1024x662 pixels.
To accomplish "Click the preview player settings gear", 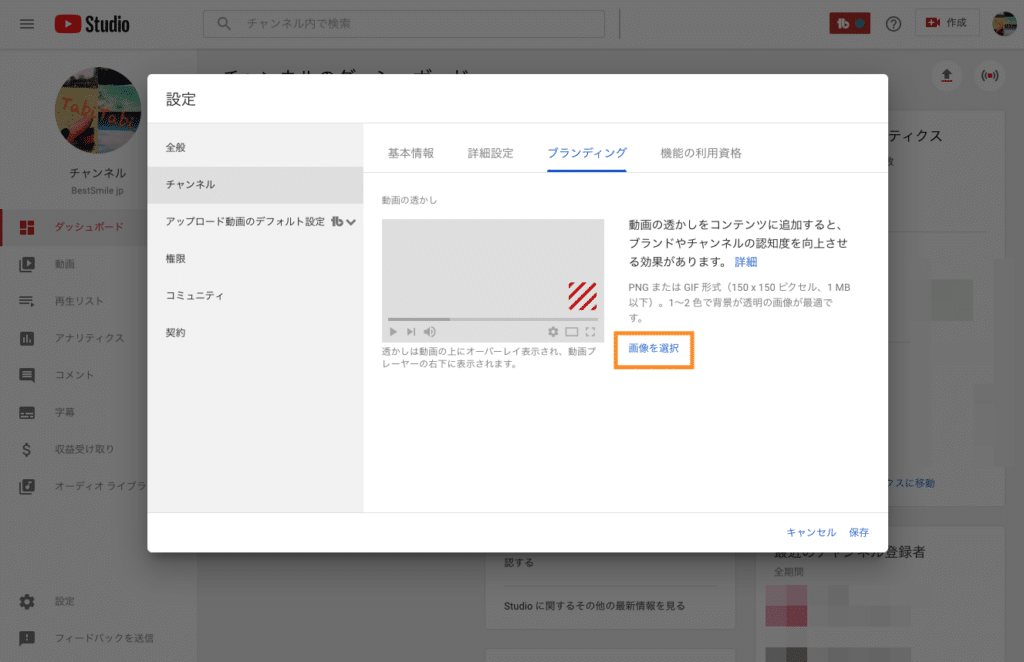I will click(553, 332).
